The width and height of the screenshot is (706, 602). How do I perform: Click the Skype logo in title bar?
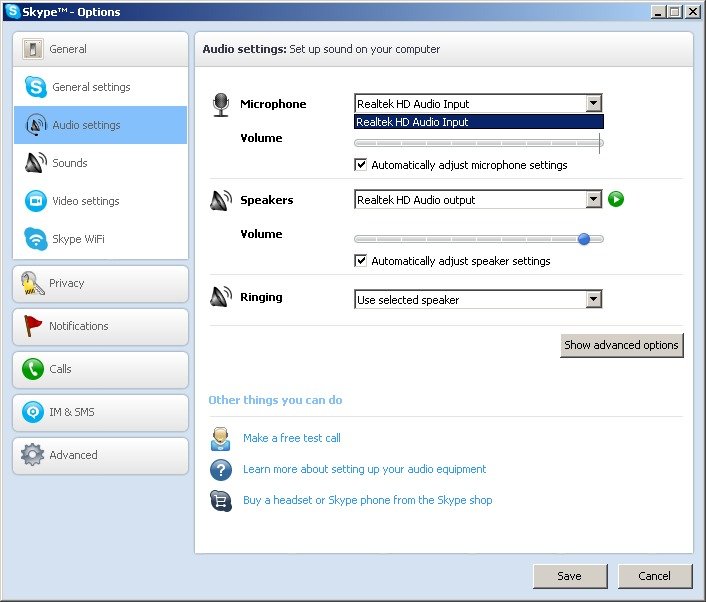(13, 11)
